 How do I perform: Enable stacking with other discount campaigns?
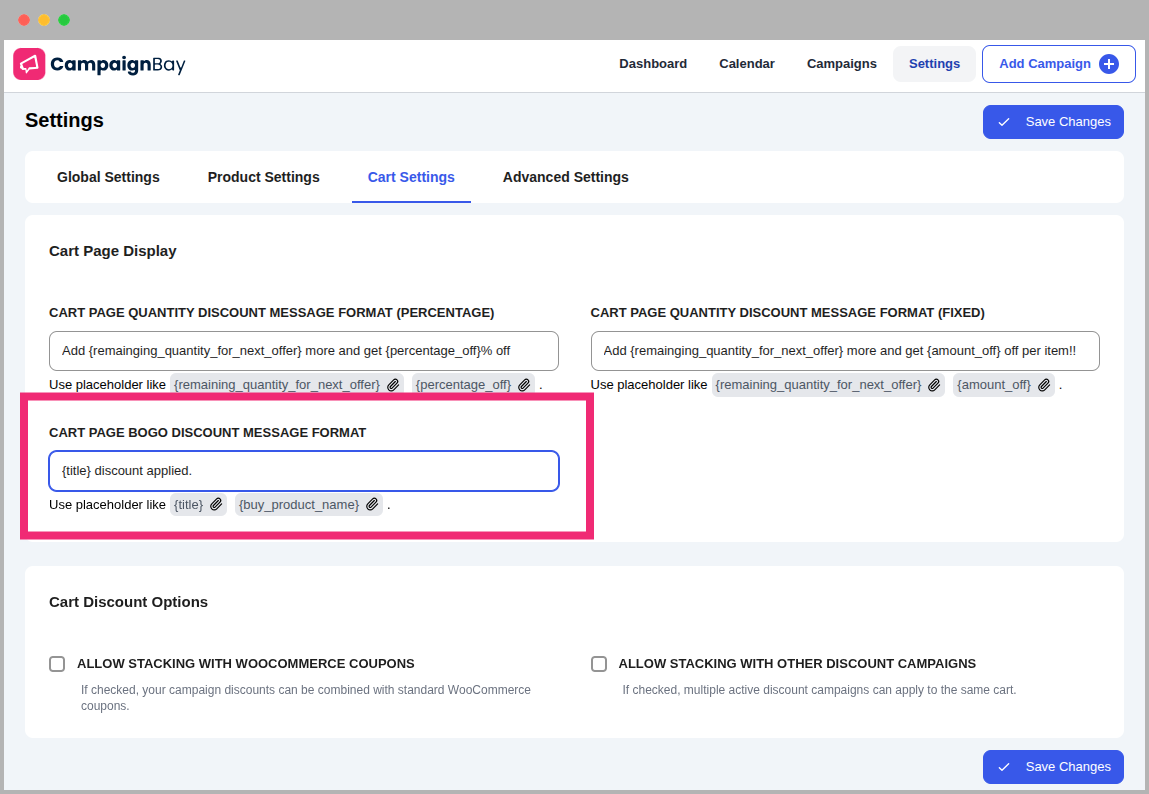click(599, 664)
